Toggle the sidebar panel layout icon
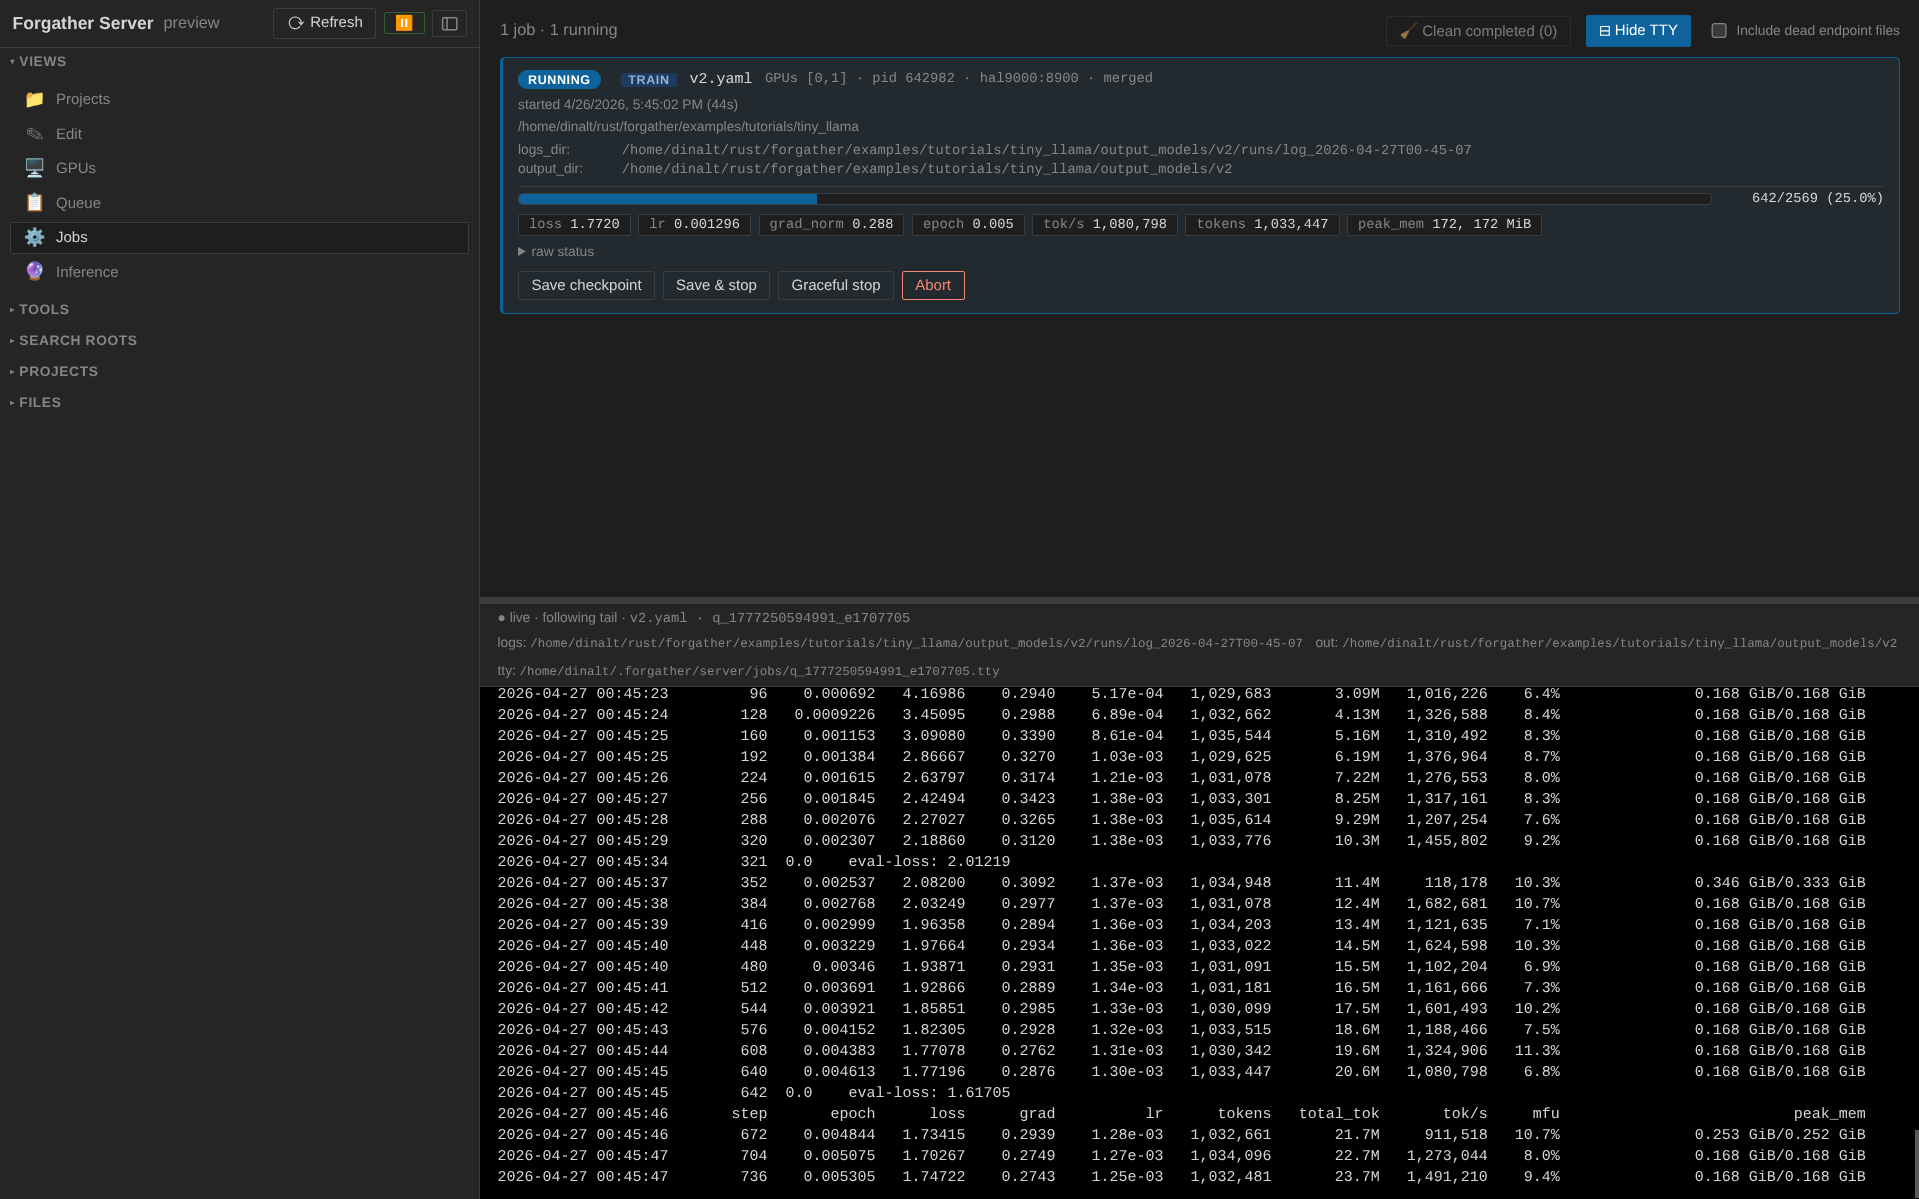The height and width of the screenshot is (1199, 1919). [x=450, y=23]
